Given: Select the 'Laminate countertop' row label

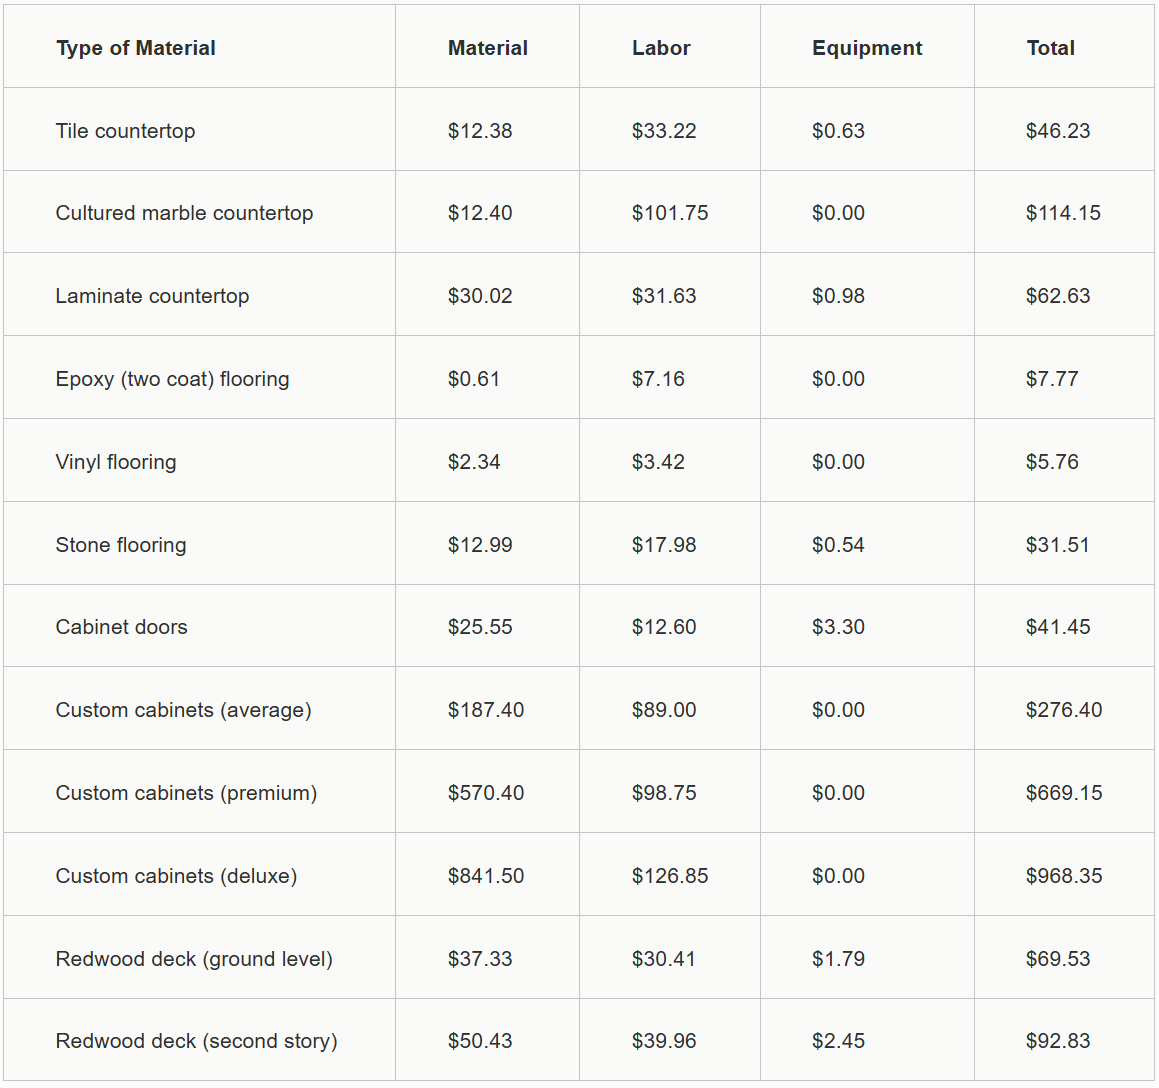Looking at the screenshot, I should 152,296.
